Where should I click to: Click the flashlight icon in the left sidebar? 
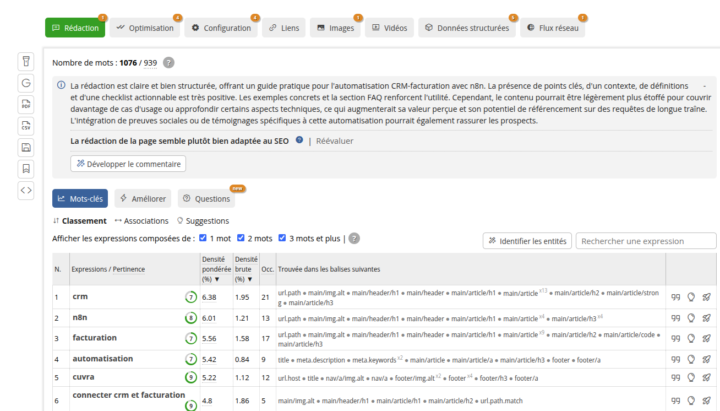[x=26, y=61]
